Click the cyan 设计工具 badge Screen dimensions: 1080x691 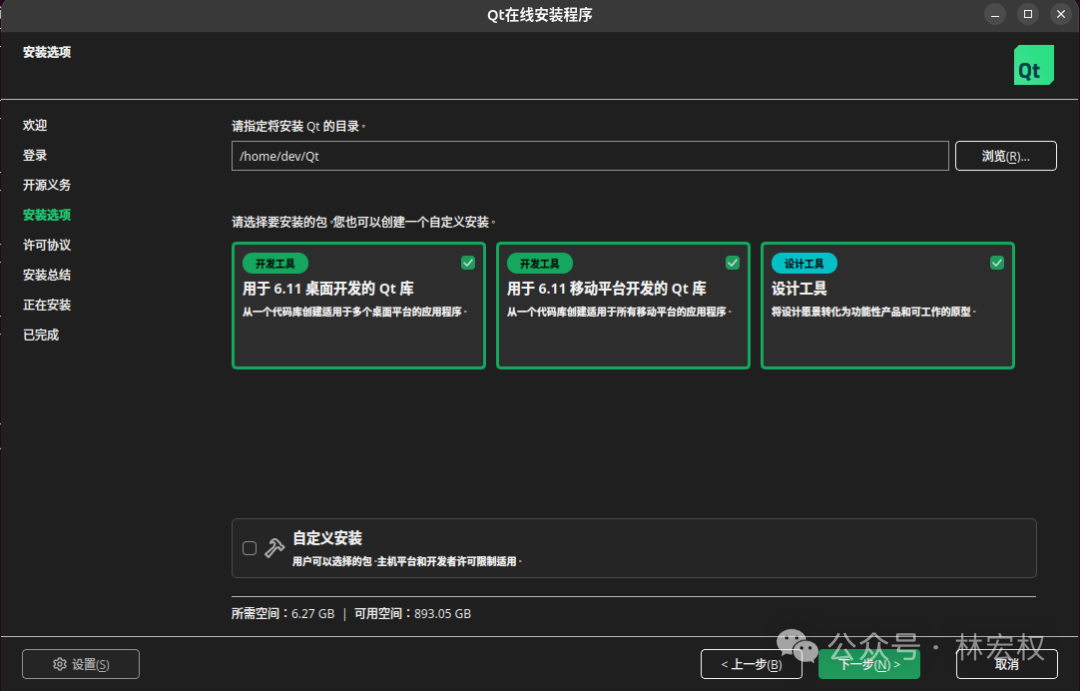[804, 263]
